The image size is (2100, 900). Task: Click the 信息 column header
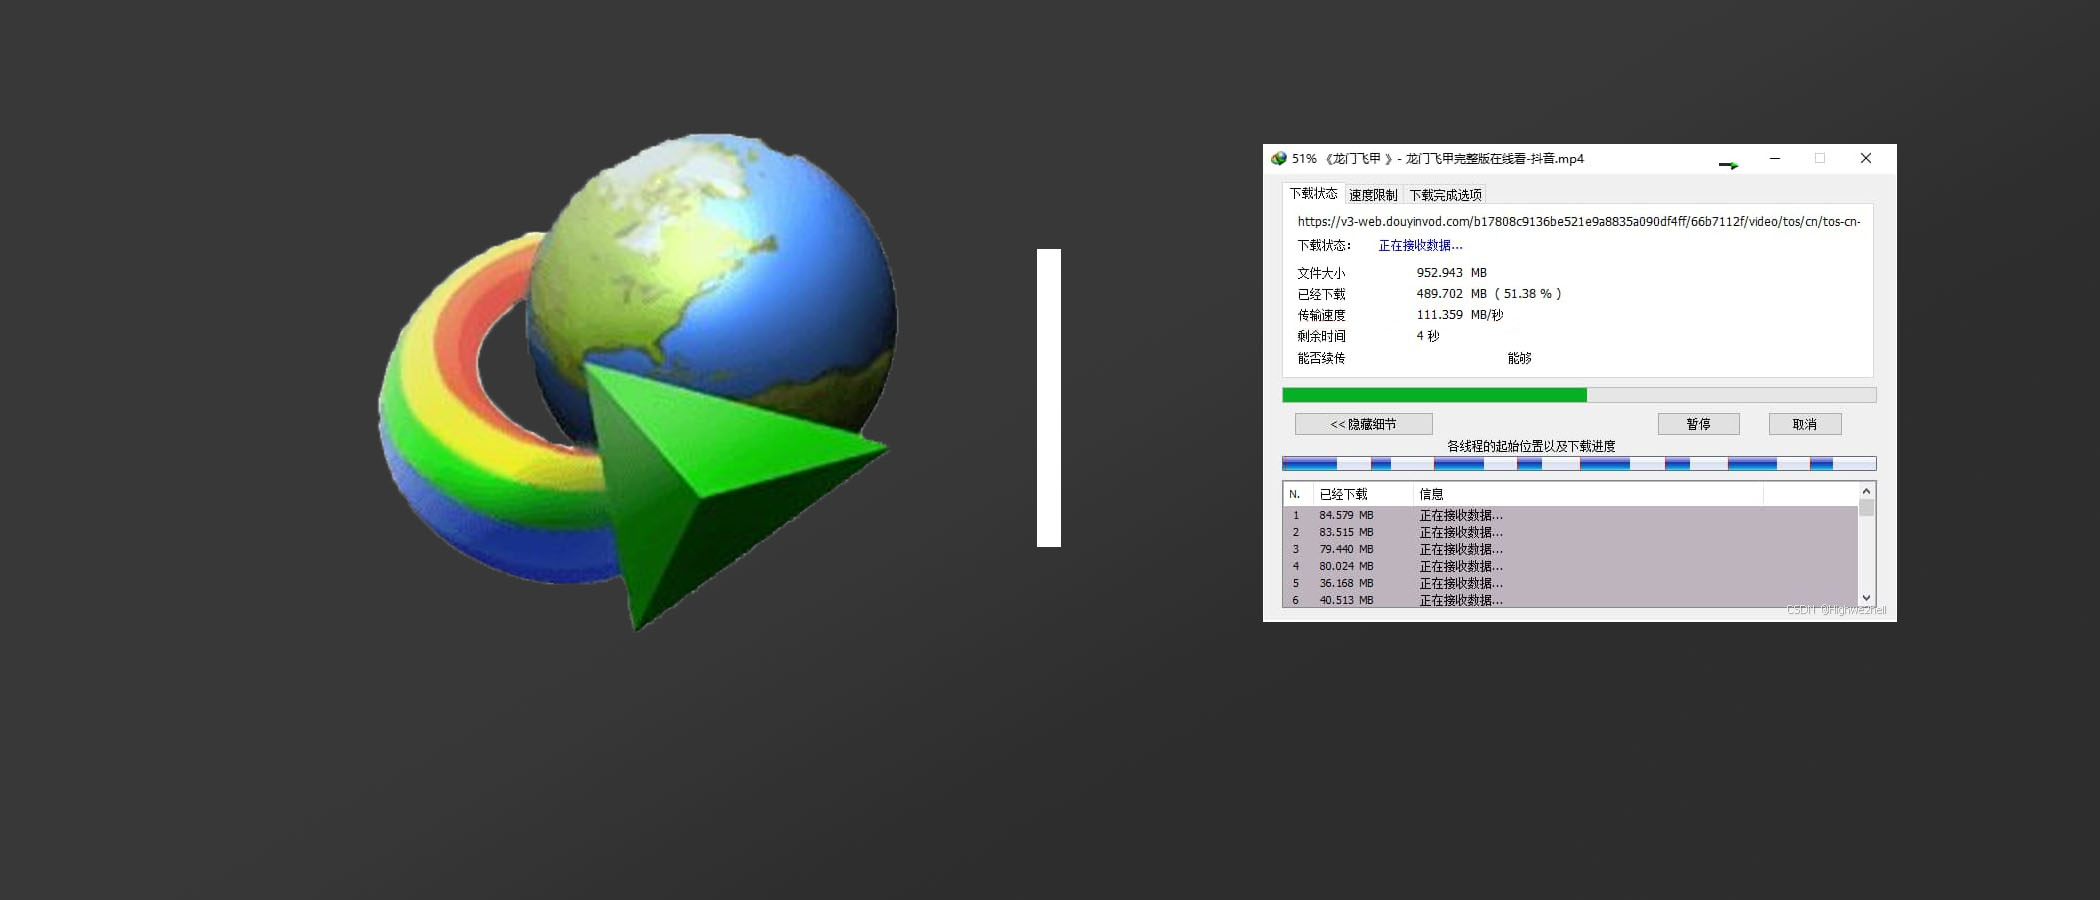1588,494
